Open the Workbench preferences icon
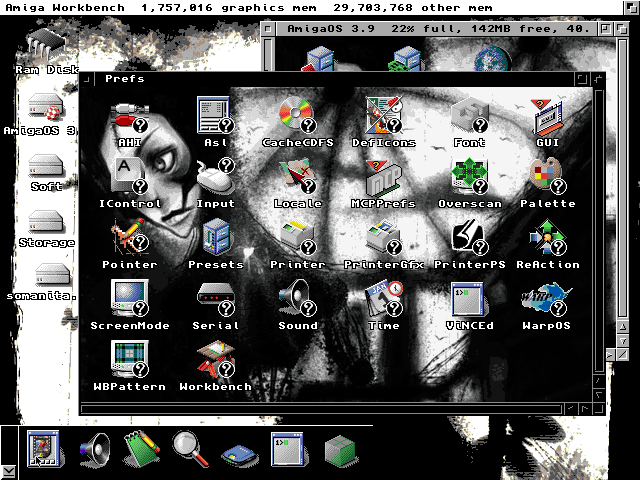The image size is (640, 480). [x=216, y=359]
